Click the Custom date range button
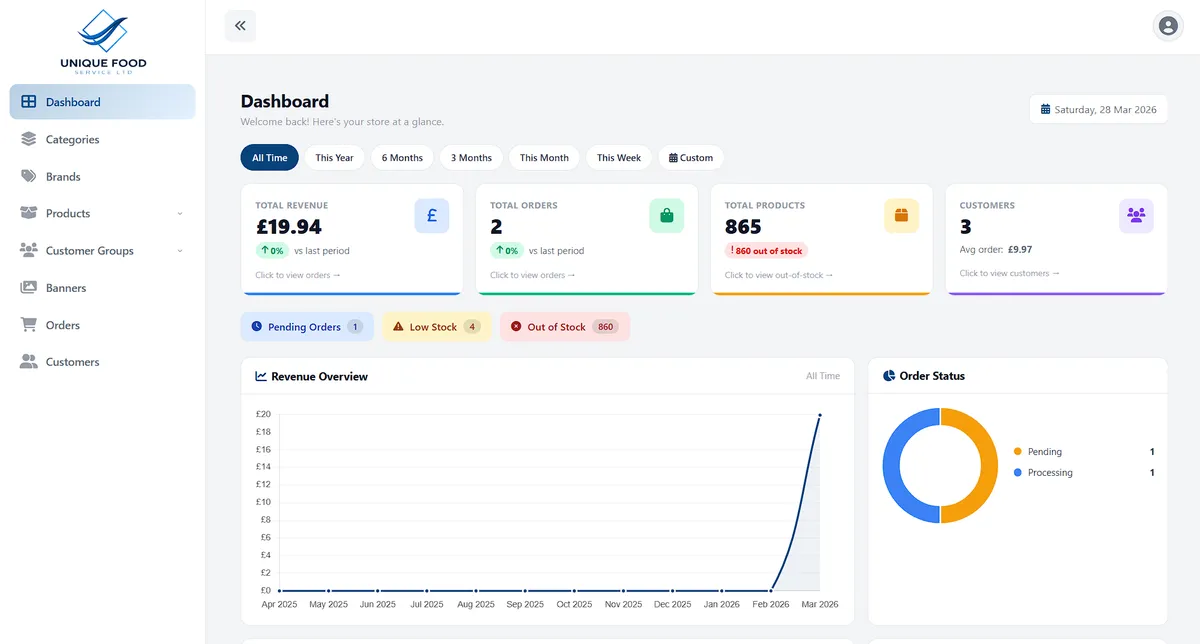The height and width of the screenshot is (644, 1200). click(690, 157)
